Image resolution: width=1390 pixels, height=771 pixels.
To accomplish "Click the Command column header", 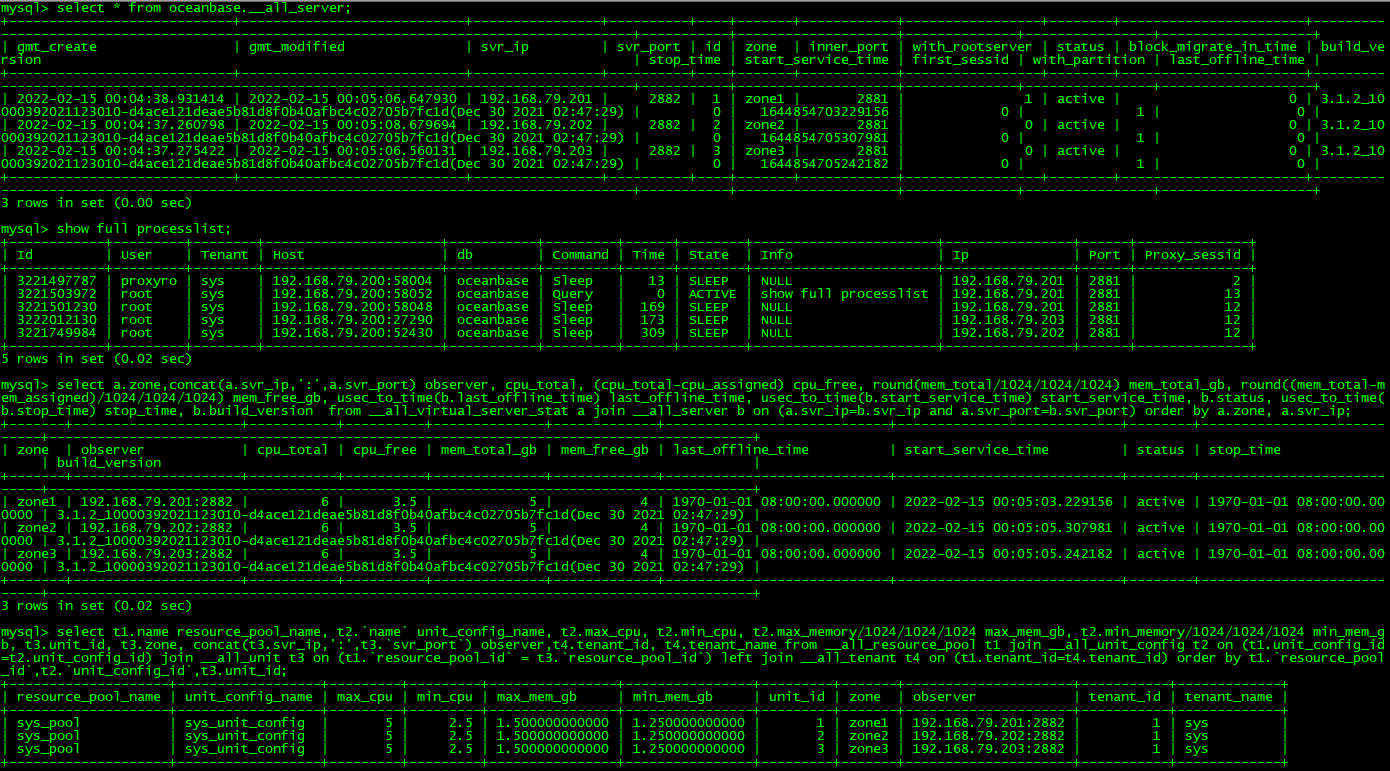I will (x=580, y=255).
